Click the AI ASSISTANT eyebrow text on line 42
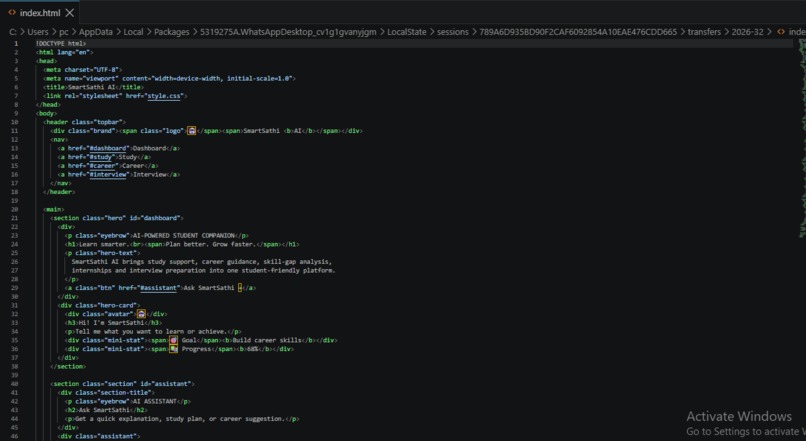 click(x=155, y=401)
